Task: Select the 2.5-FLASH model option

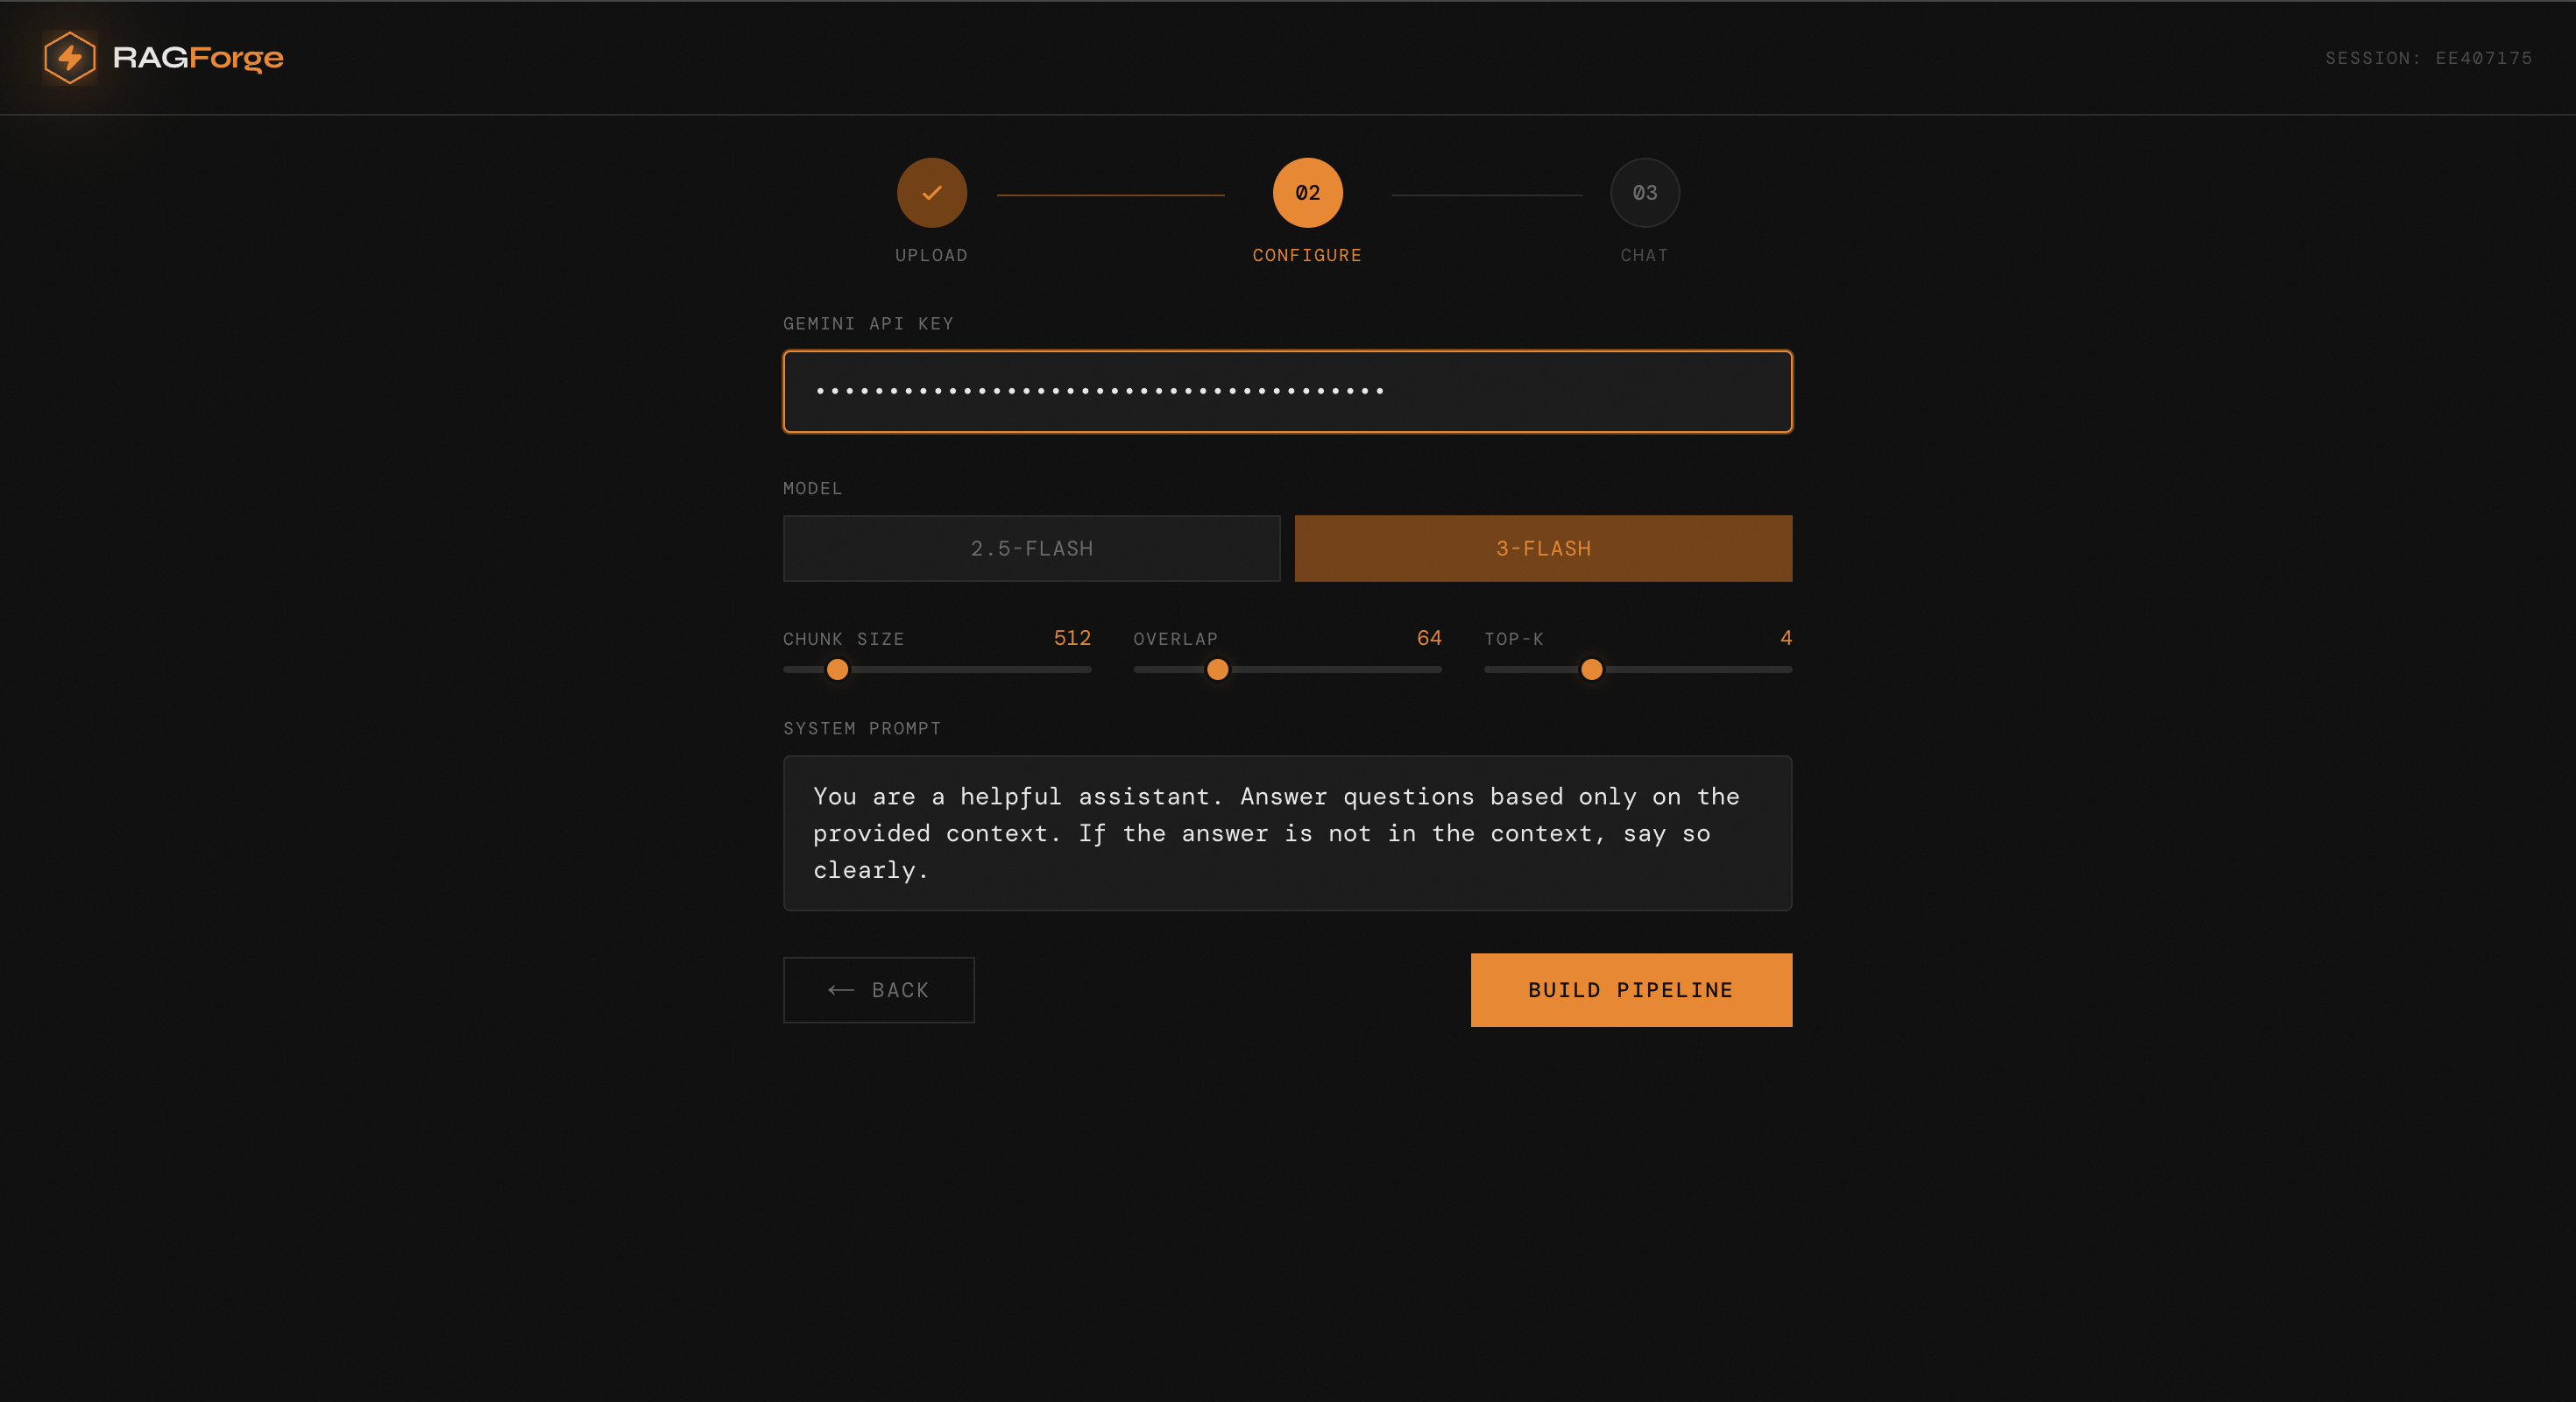Action: 1031,548
